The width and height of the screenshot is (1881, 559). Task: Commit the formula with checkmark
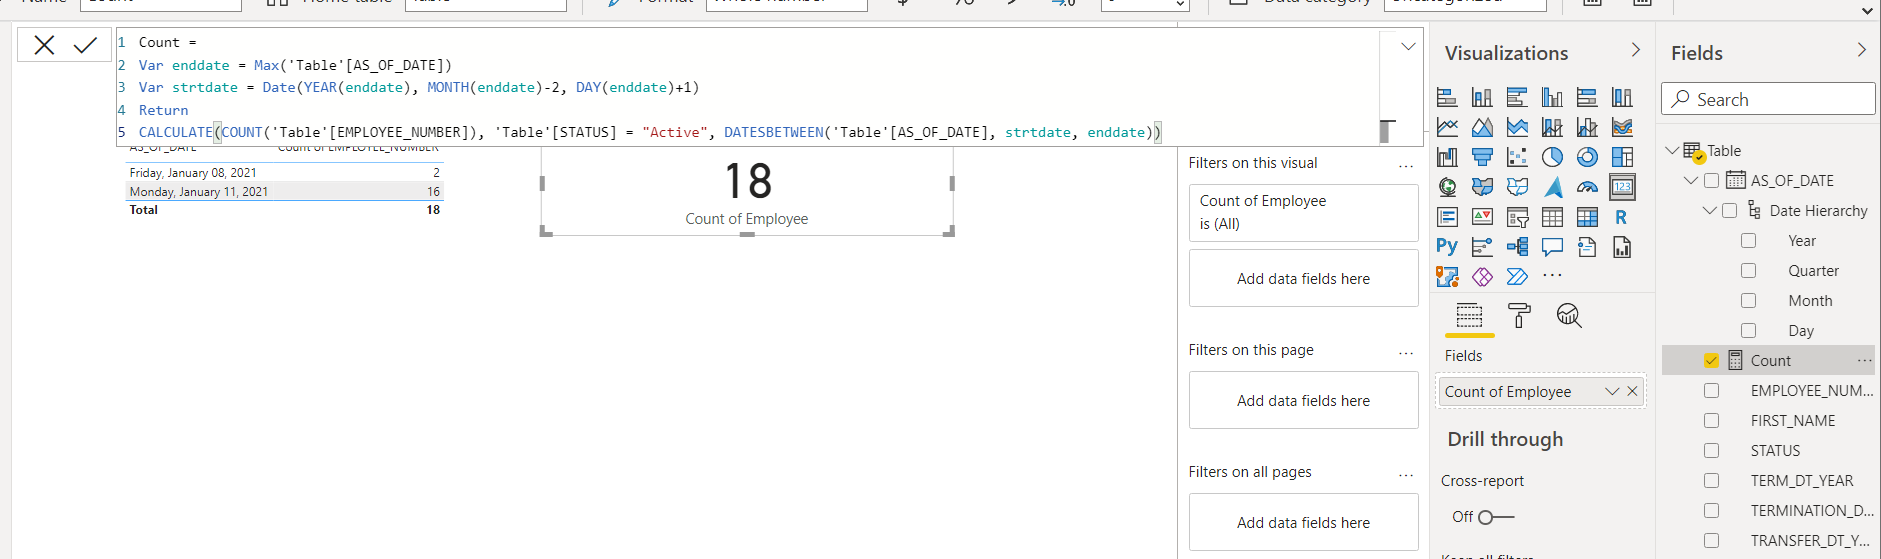85,45
